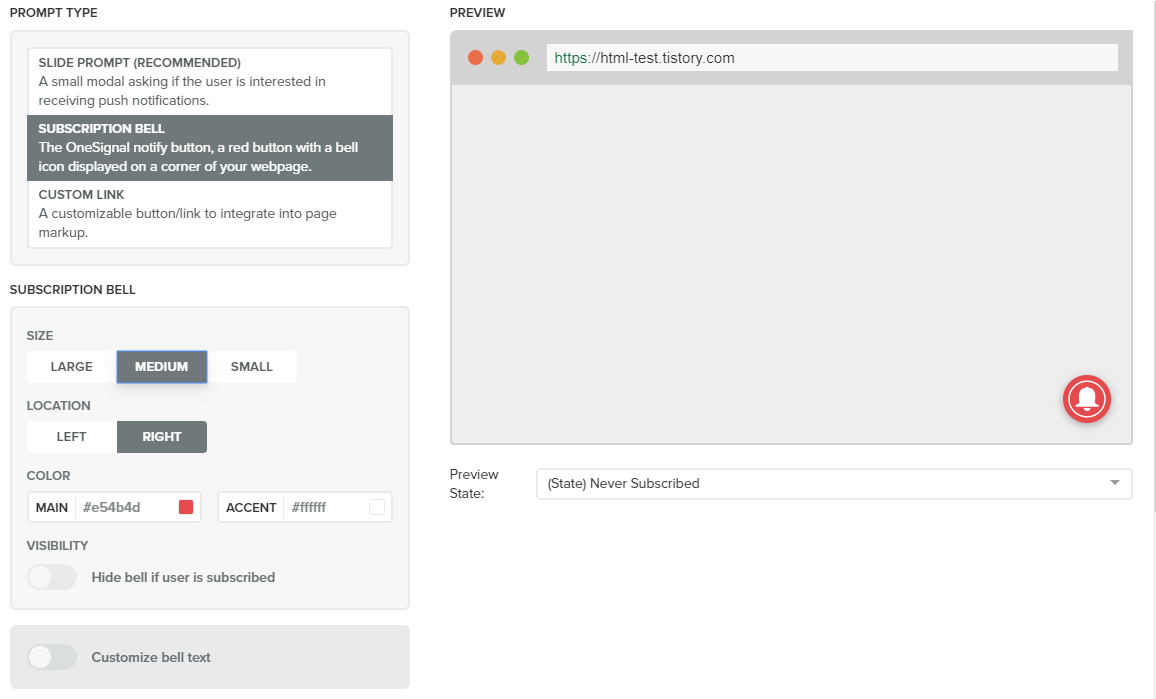
Task: Select the Slide Prompt (Recommended) option
Action: click(x=209, y=81)
